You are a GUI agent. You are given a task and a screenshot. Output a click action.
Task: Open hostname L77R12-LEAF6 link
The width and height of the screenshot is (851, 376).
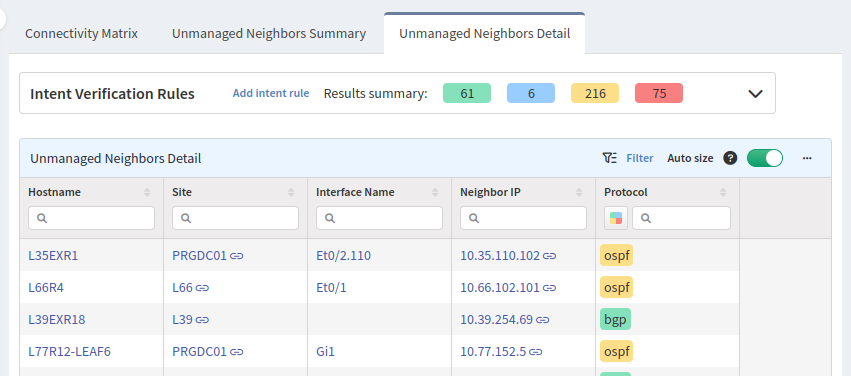[x=69, y=351]
